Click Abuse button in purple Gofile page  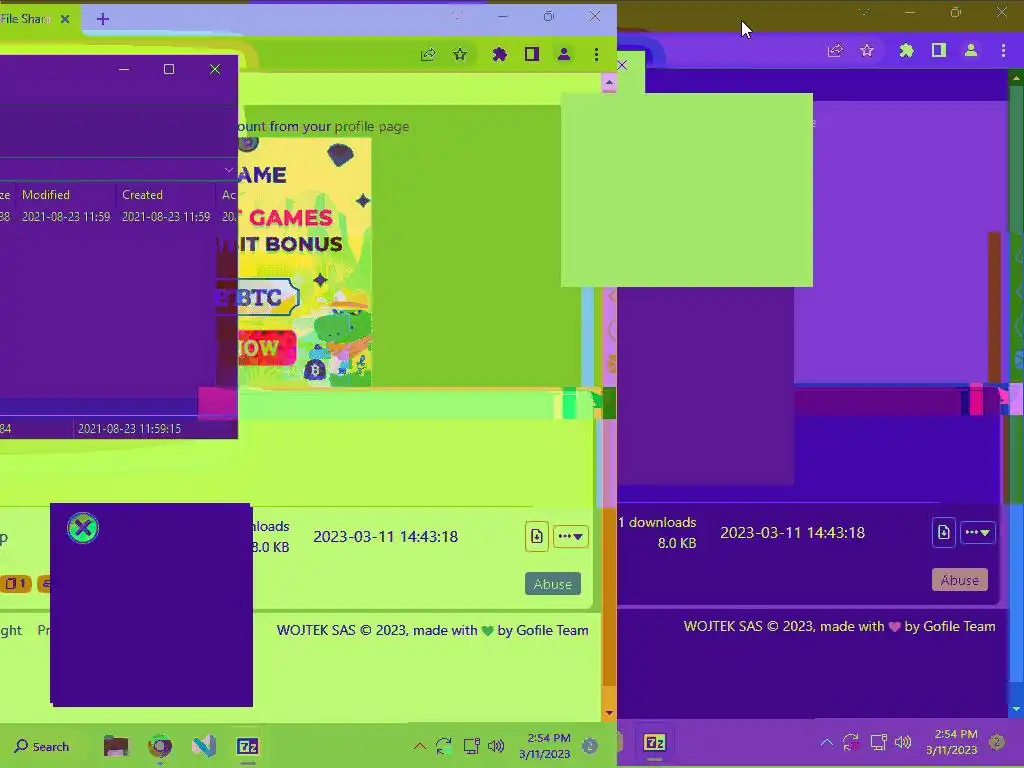point(959,580)
